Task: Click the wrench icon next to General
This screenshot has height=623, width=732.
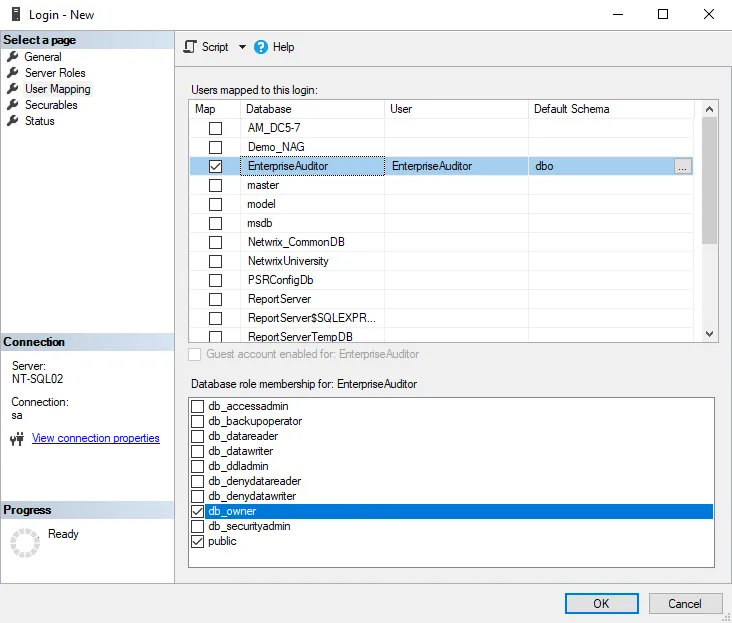Action: point(13,57)
